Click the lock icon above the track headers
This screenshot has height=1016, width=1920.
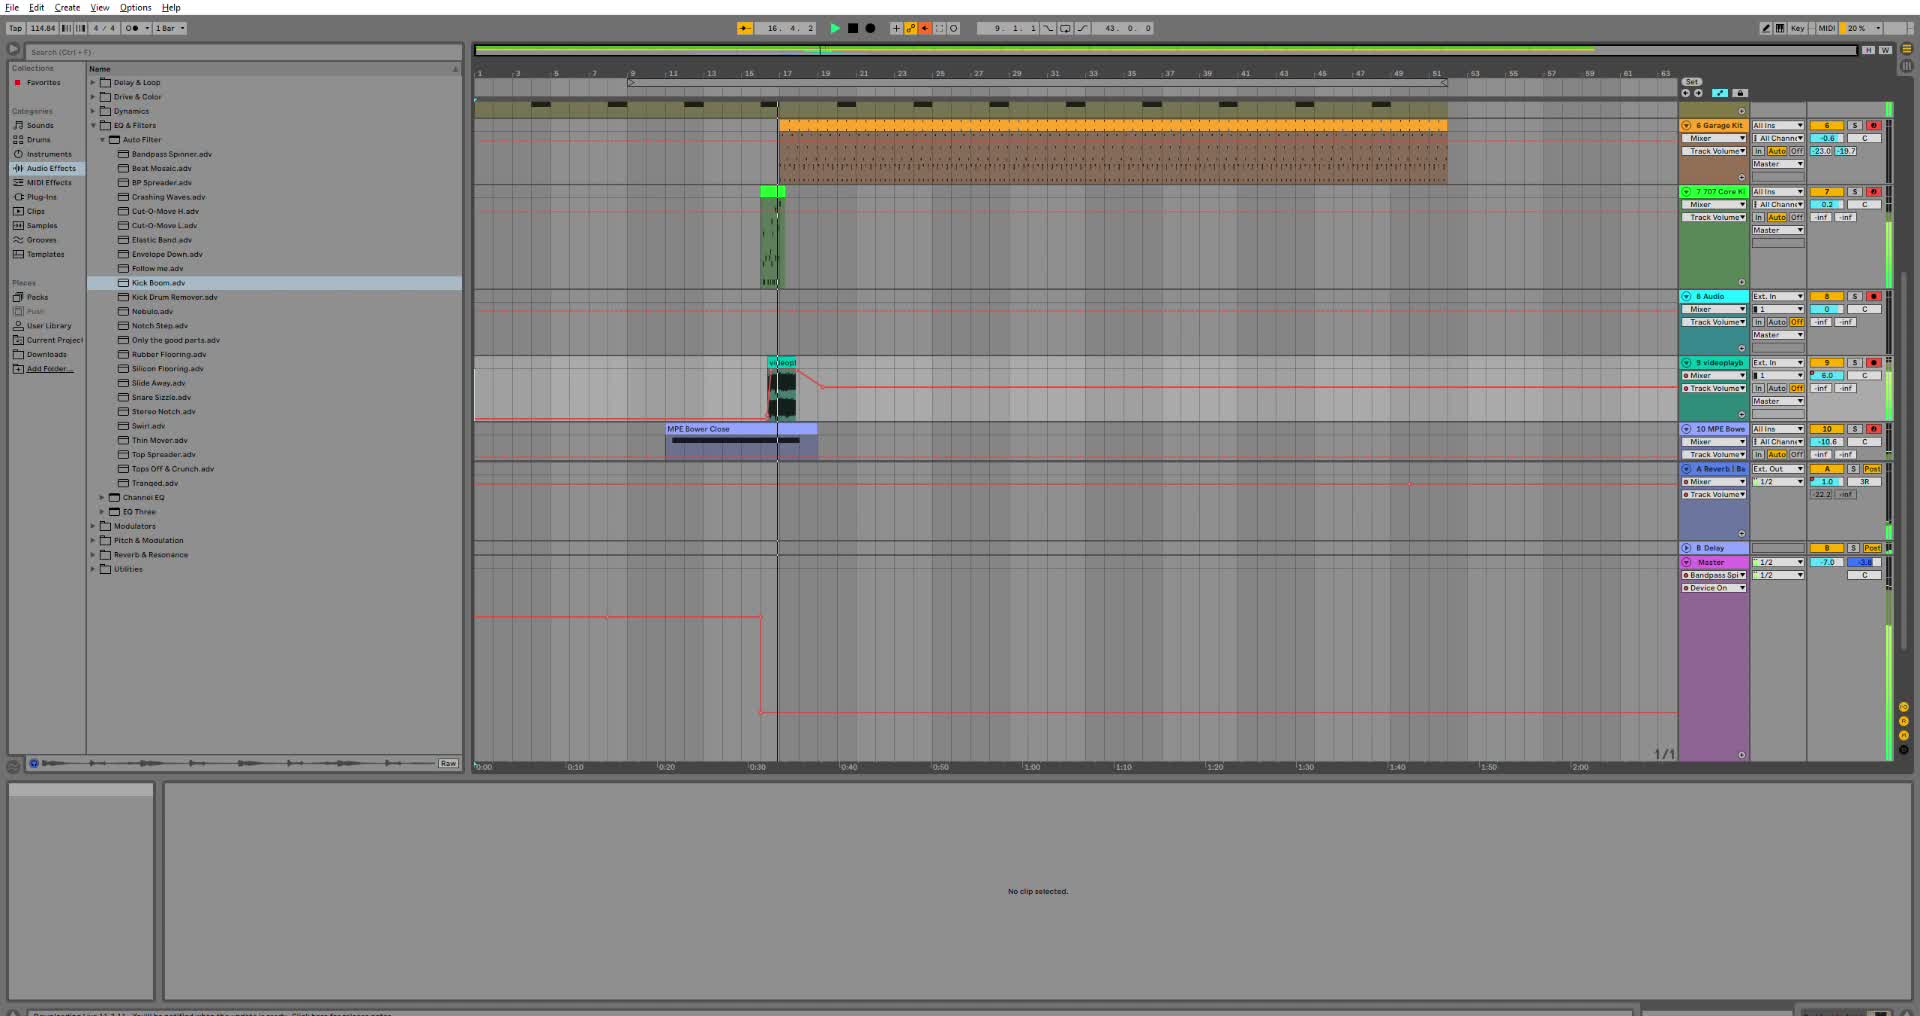(x=1741, y=93)
